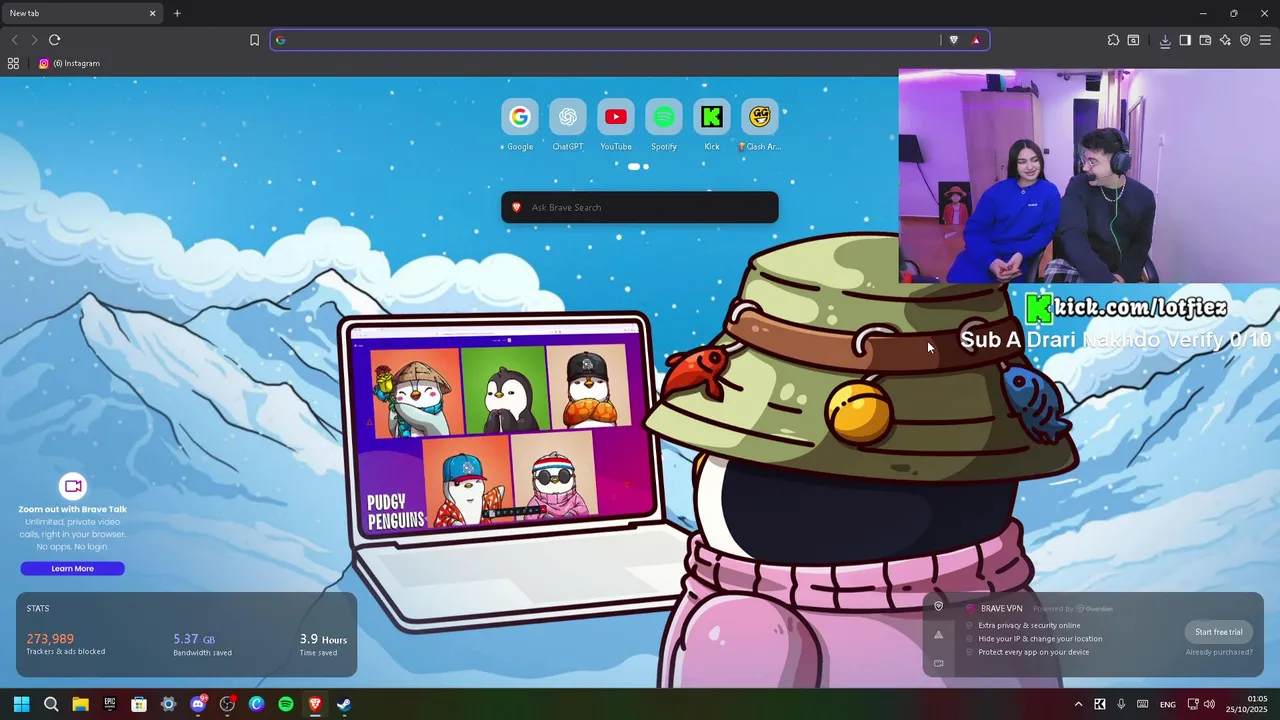Open a new tab with plus button
Screen dimensions: 1280x720
click(177, 13)
